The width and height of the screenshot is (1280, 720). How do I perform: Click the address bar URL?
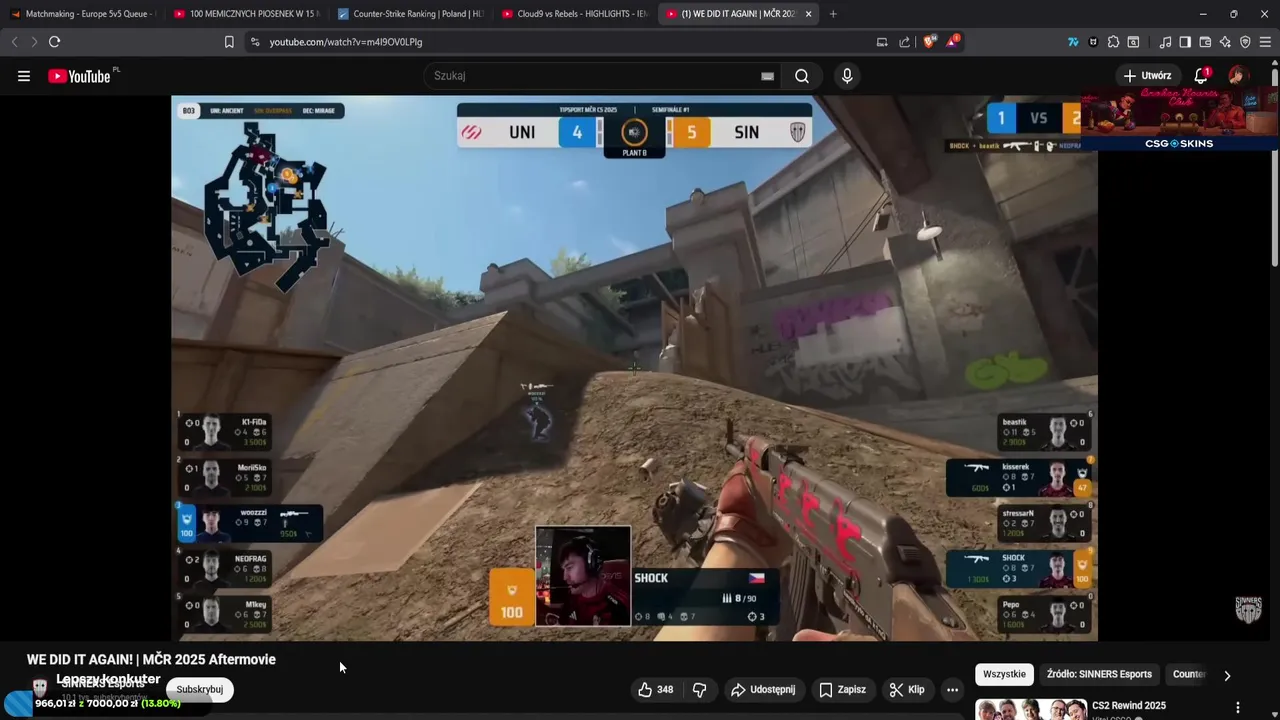click(x=346, y=42)
